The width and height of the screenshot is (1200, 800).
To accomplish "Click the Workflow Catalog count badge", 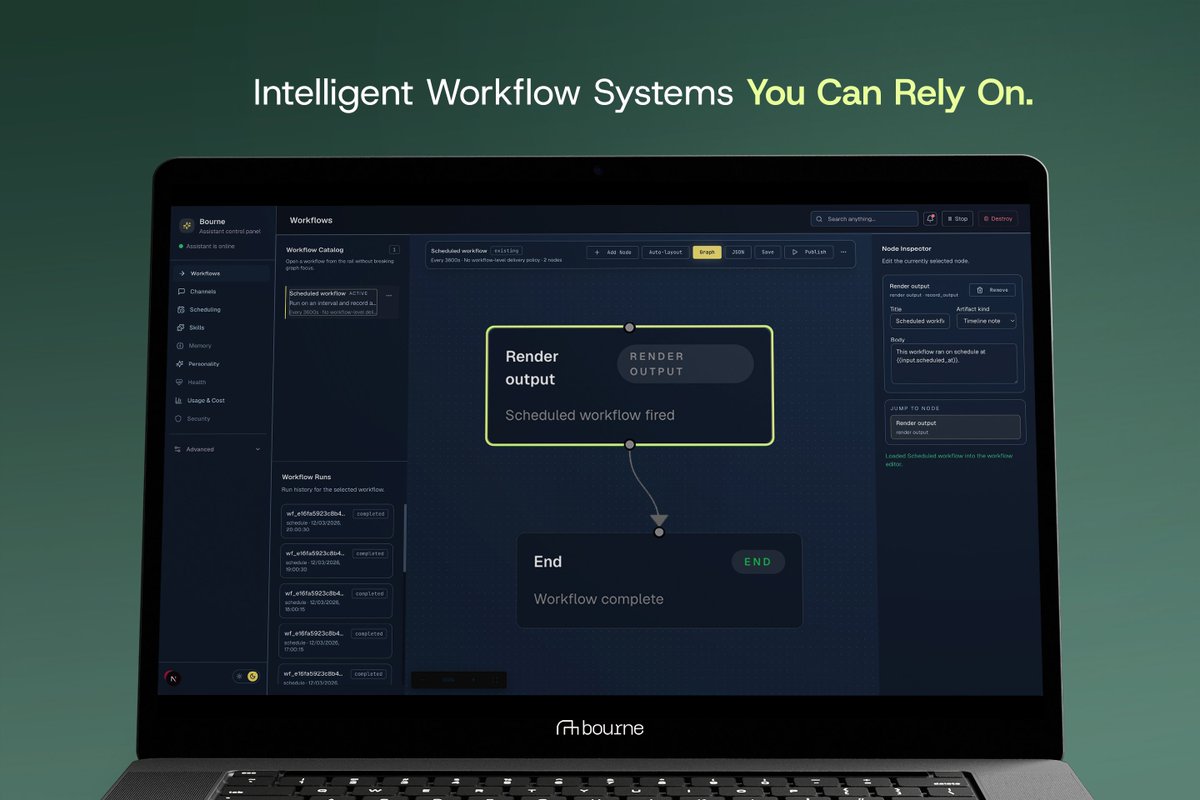I will (x=394, y=250).
